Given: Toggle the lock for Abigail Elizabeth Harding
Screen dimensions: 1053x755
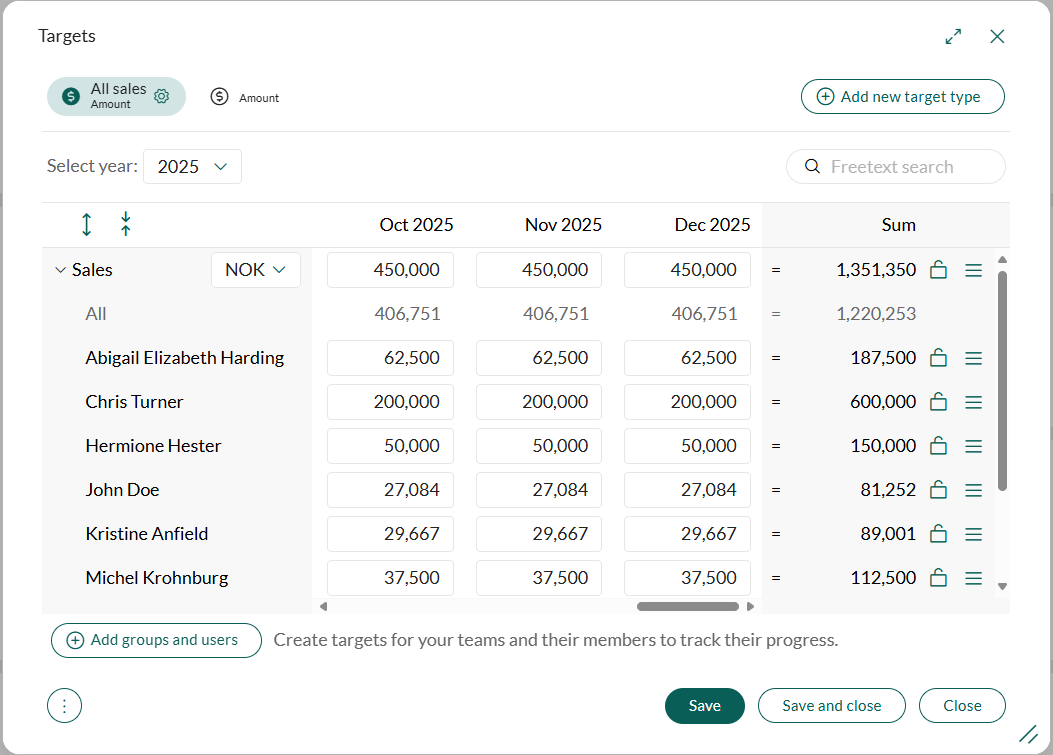Looking at the screenshot, I should (x=938, y=358).
